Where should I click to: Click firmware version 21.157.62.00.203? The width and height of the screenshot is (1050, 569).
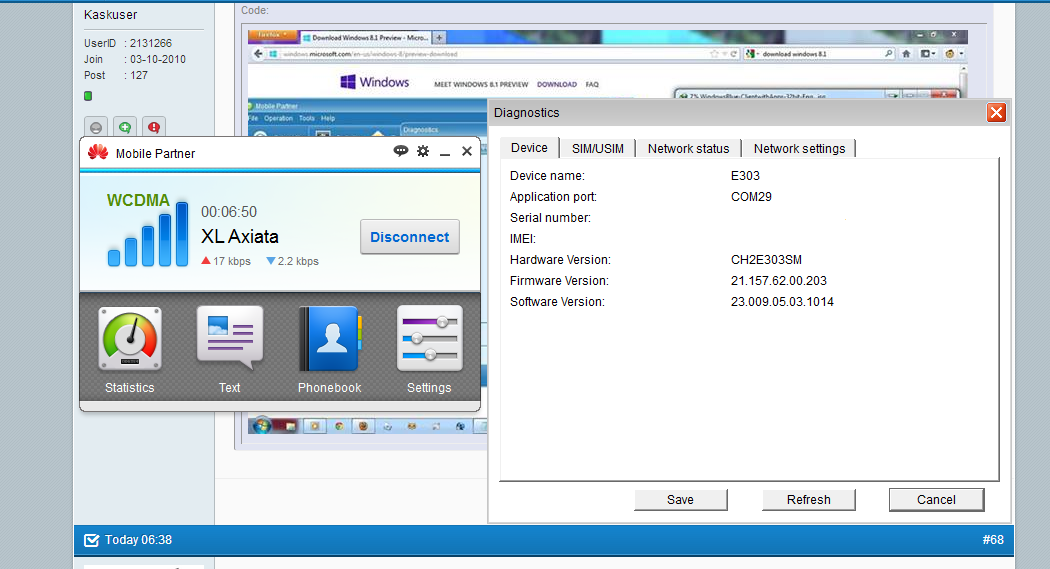tap(779, 280)
